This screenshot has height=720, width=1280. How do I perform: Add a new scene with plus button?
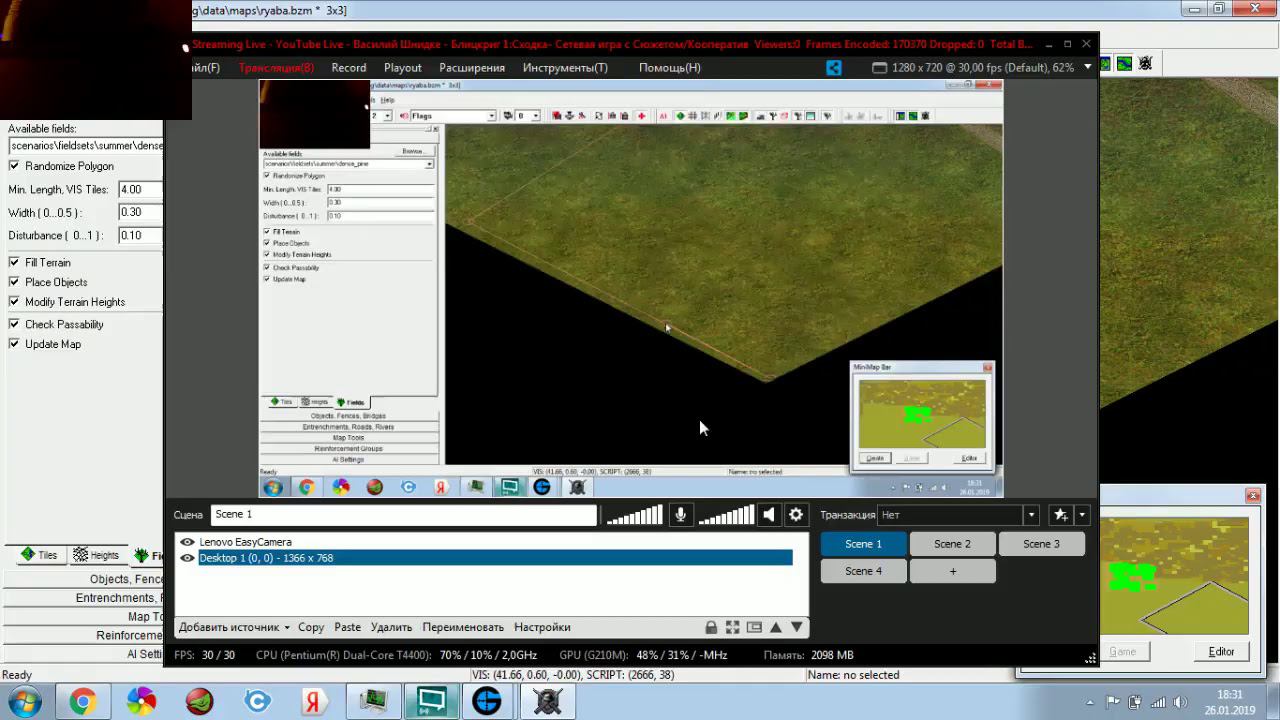pyautogui.click(x=952, y=571)
